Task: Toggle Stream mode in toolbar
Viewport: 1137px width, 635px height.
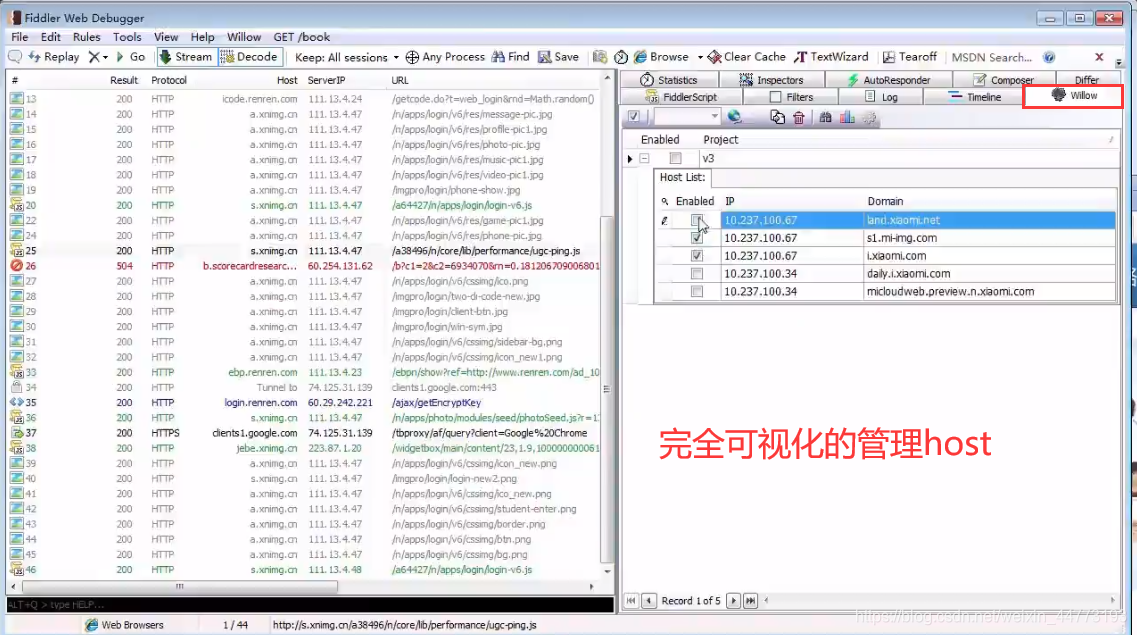Action: tap(186, 57)
